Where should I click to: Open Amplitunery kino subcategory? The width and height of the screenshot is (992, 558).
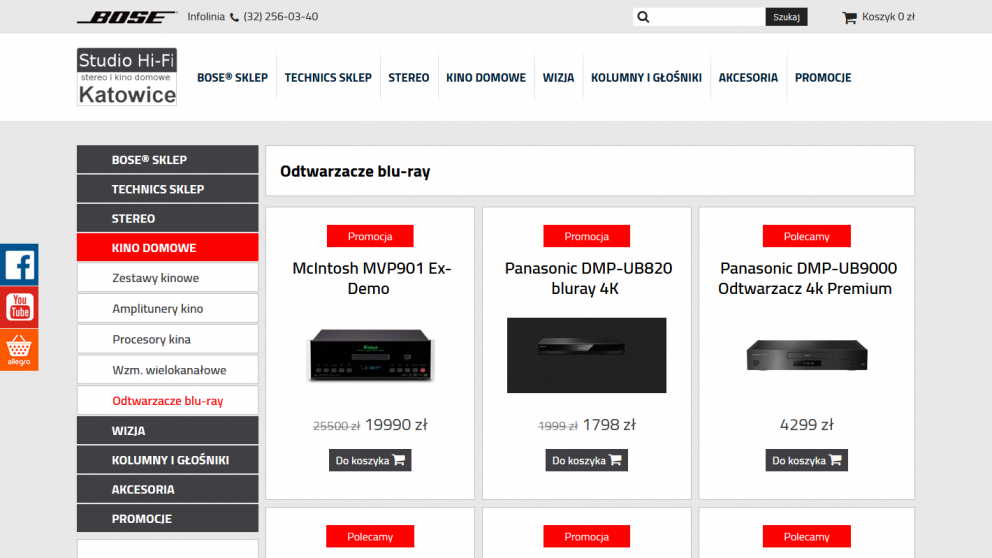(x=168, y=309)
